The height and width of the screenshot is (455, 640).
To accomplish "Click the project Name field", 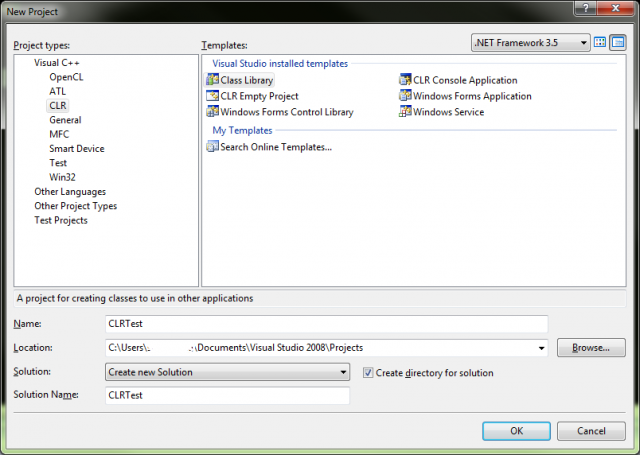I will point(327,324).
